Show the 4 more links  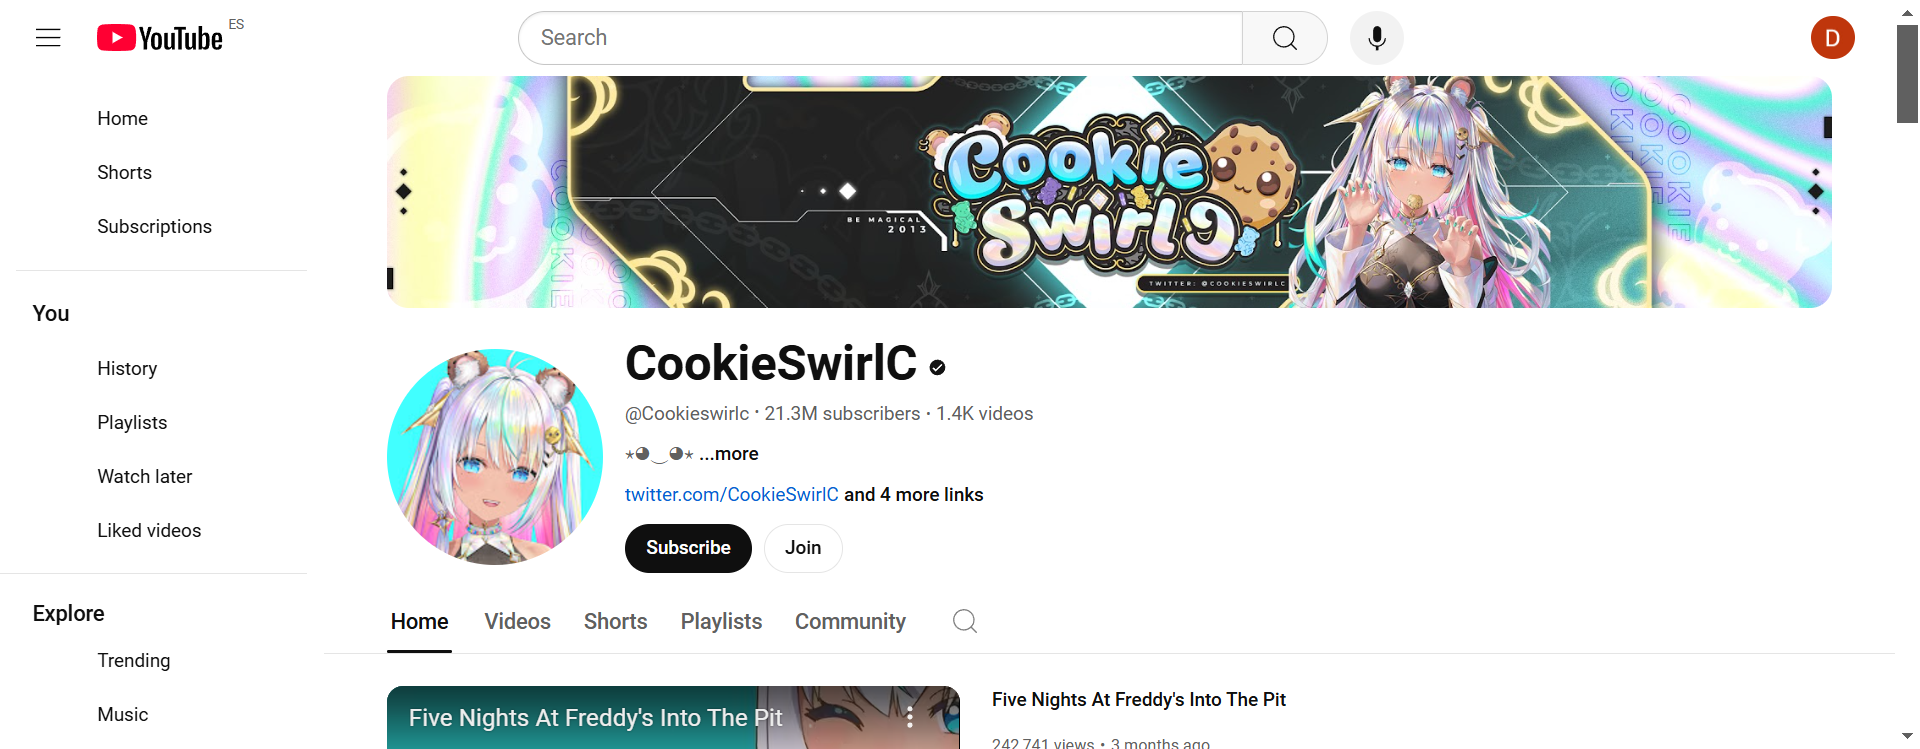click(x=913, y=495)
